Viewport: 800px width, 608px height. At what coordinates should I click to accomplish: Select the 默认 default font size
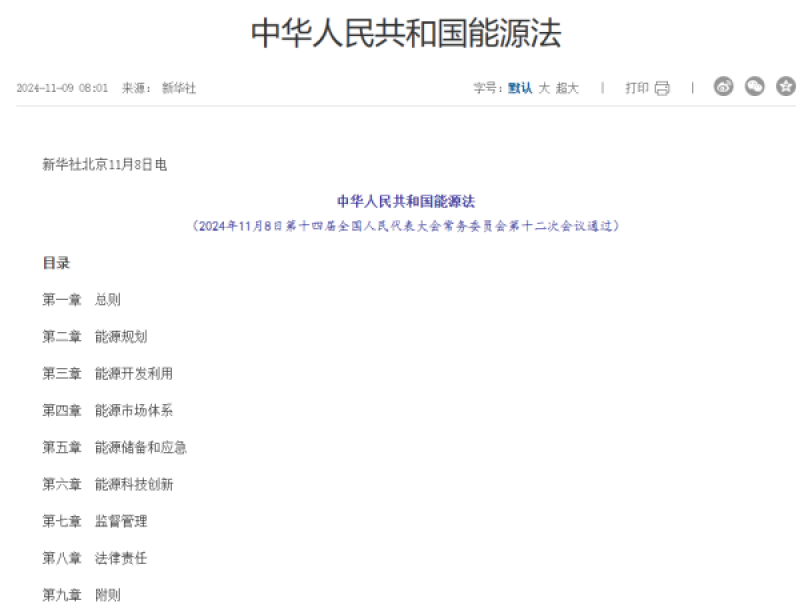tap(523, 88)
